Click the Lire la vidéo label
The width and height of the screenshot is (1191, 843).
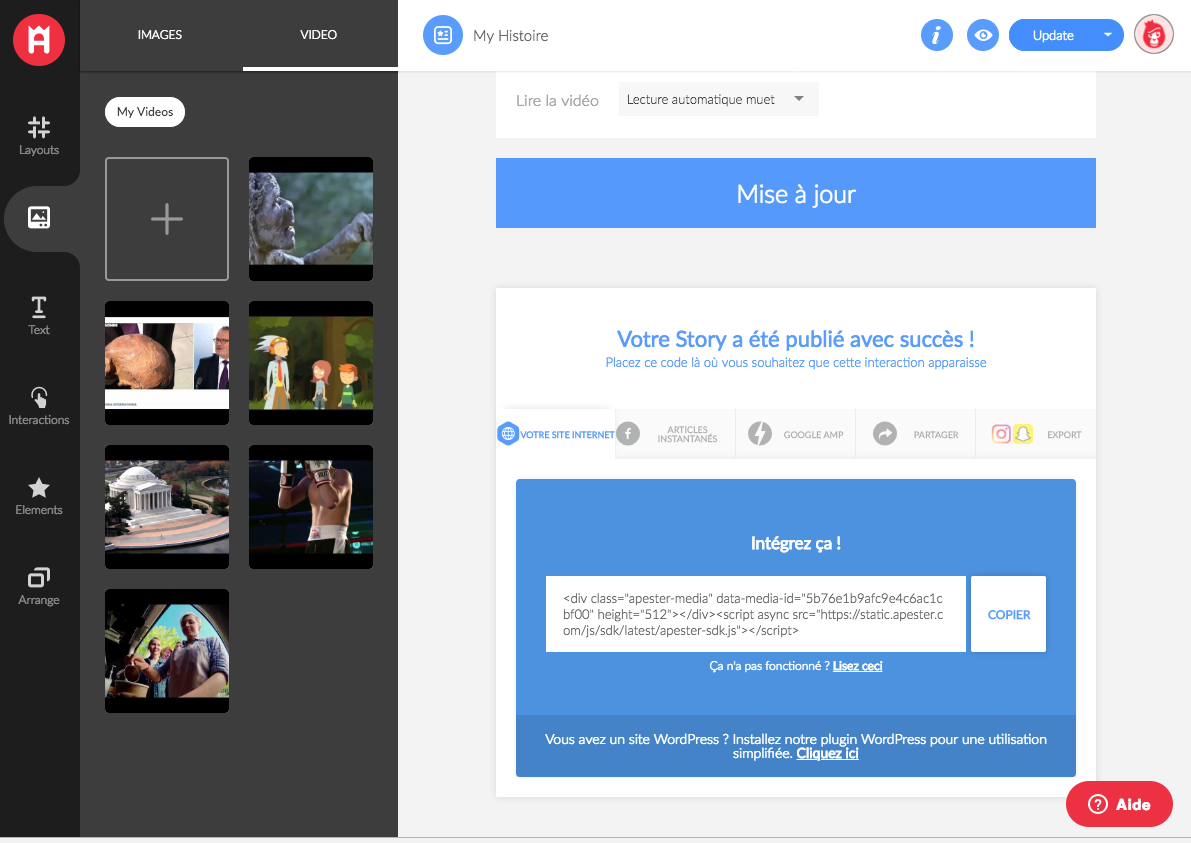tap(558, 100)
